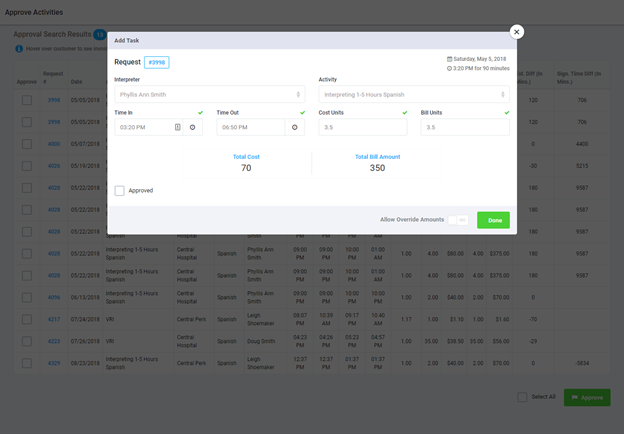Click the Approve Activities page title
Viewport: 624px width, 434px height.
pos(34,12)
